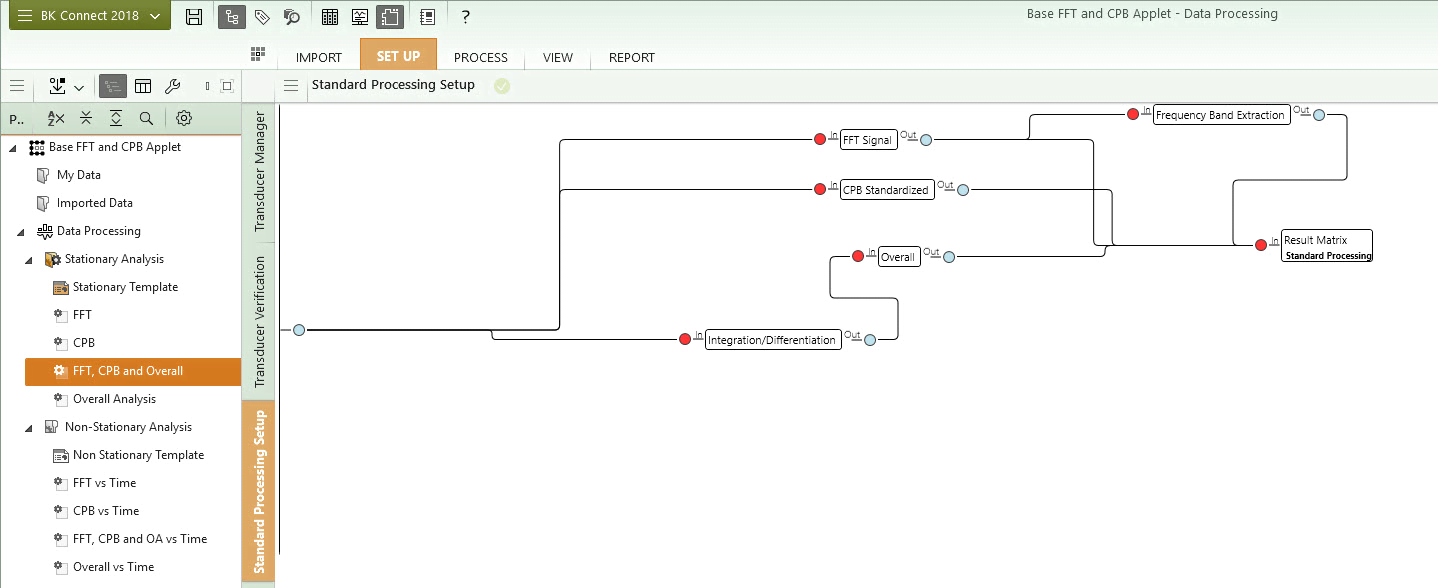1438x588 pixels.
Task: Click the applet grid icon before IMPORT
Action: tap(258, 54)
